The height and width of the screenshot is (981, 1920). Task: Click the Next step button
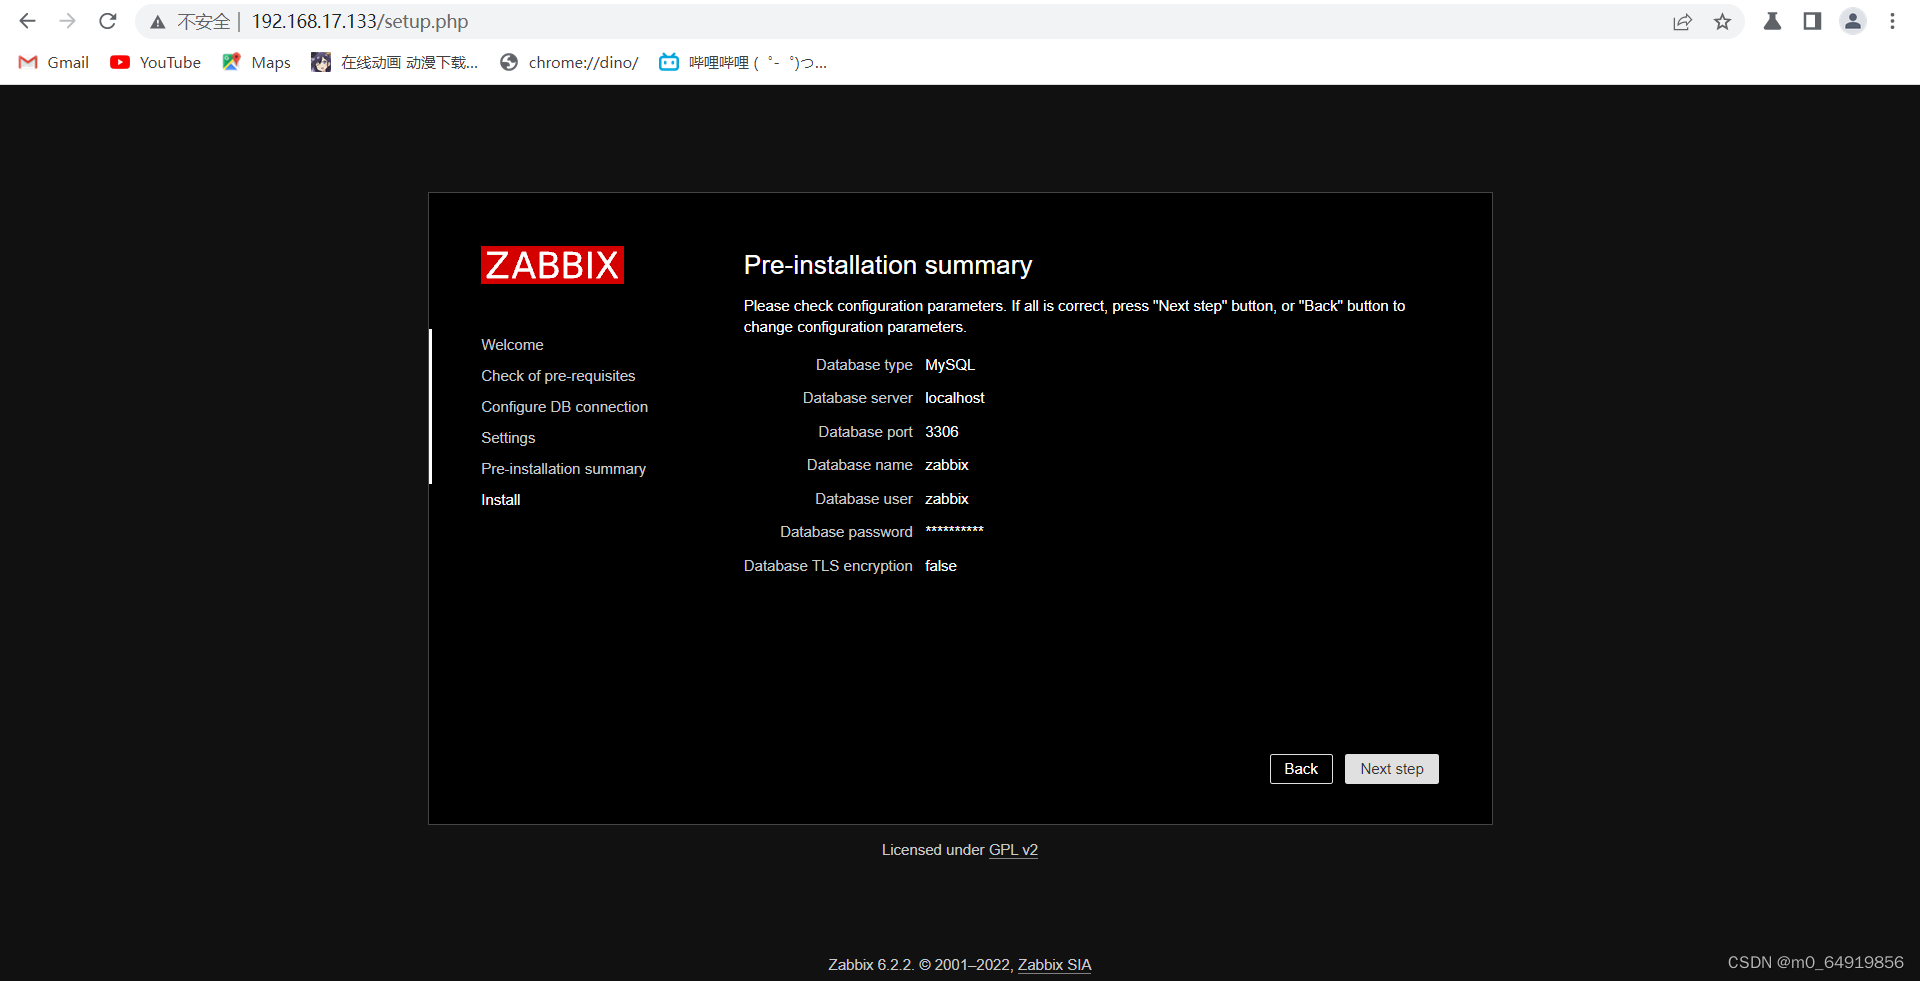[x=1392, y=769]
